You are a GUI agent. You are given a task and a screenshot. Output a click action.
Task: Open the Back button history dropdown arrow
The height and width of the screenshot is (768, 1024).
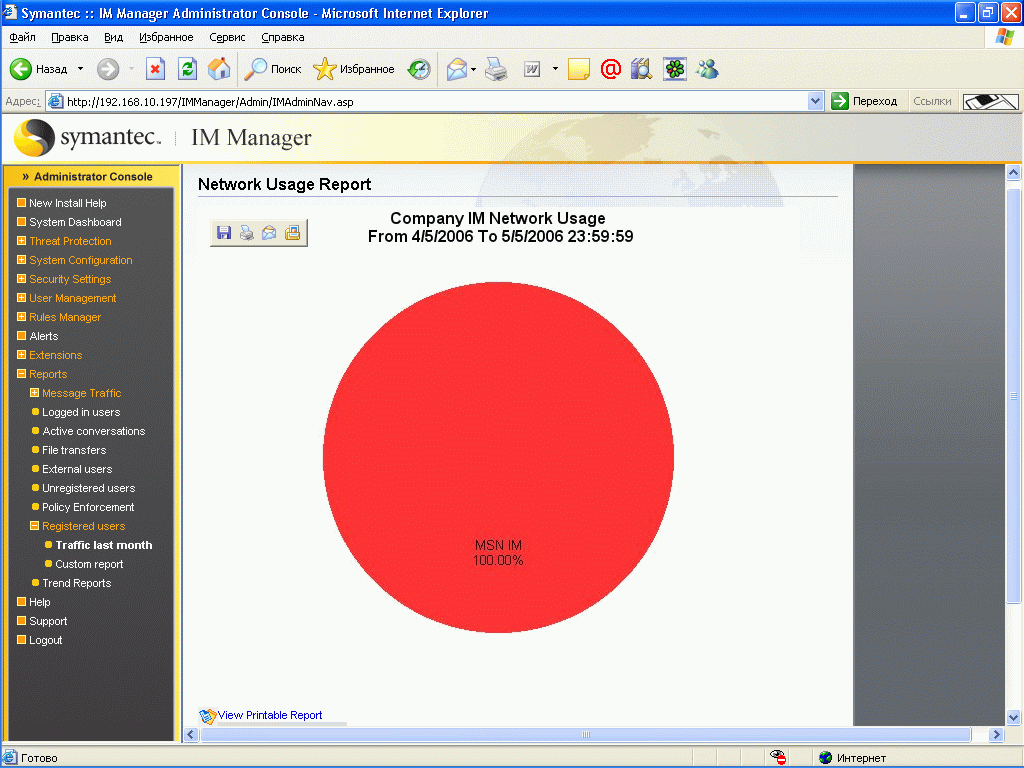tap(80, 69)
